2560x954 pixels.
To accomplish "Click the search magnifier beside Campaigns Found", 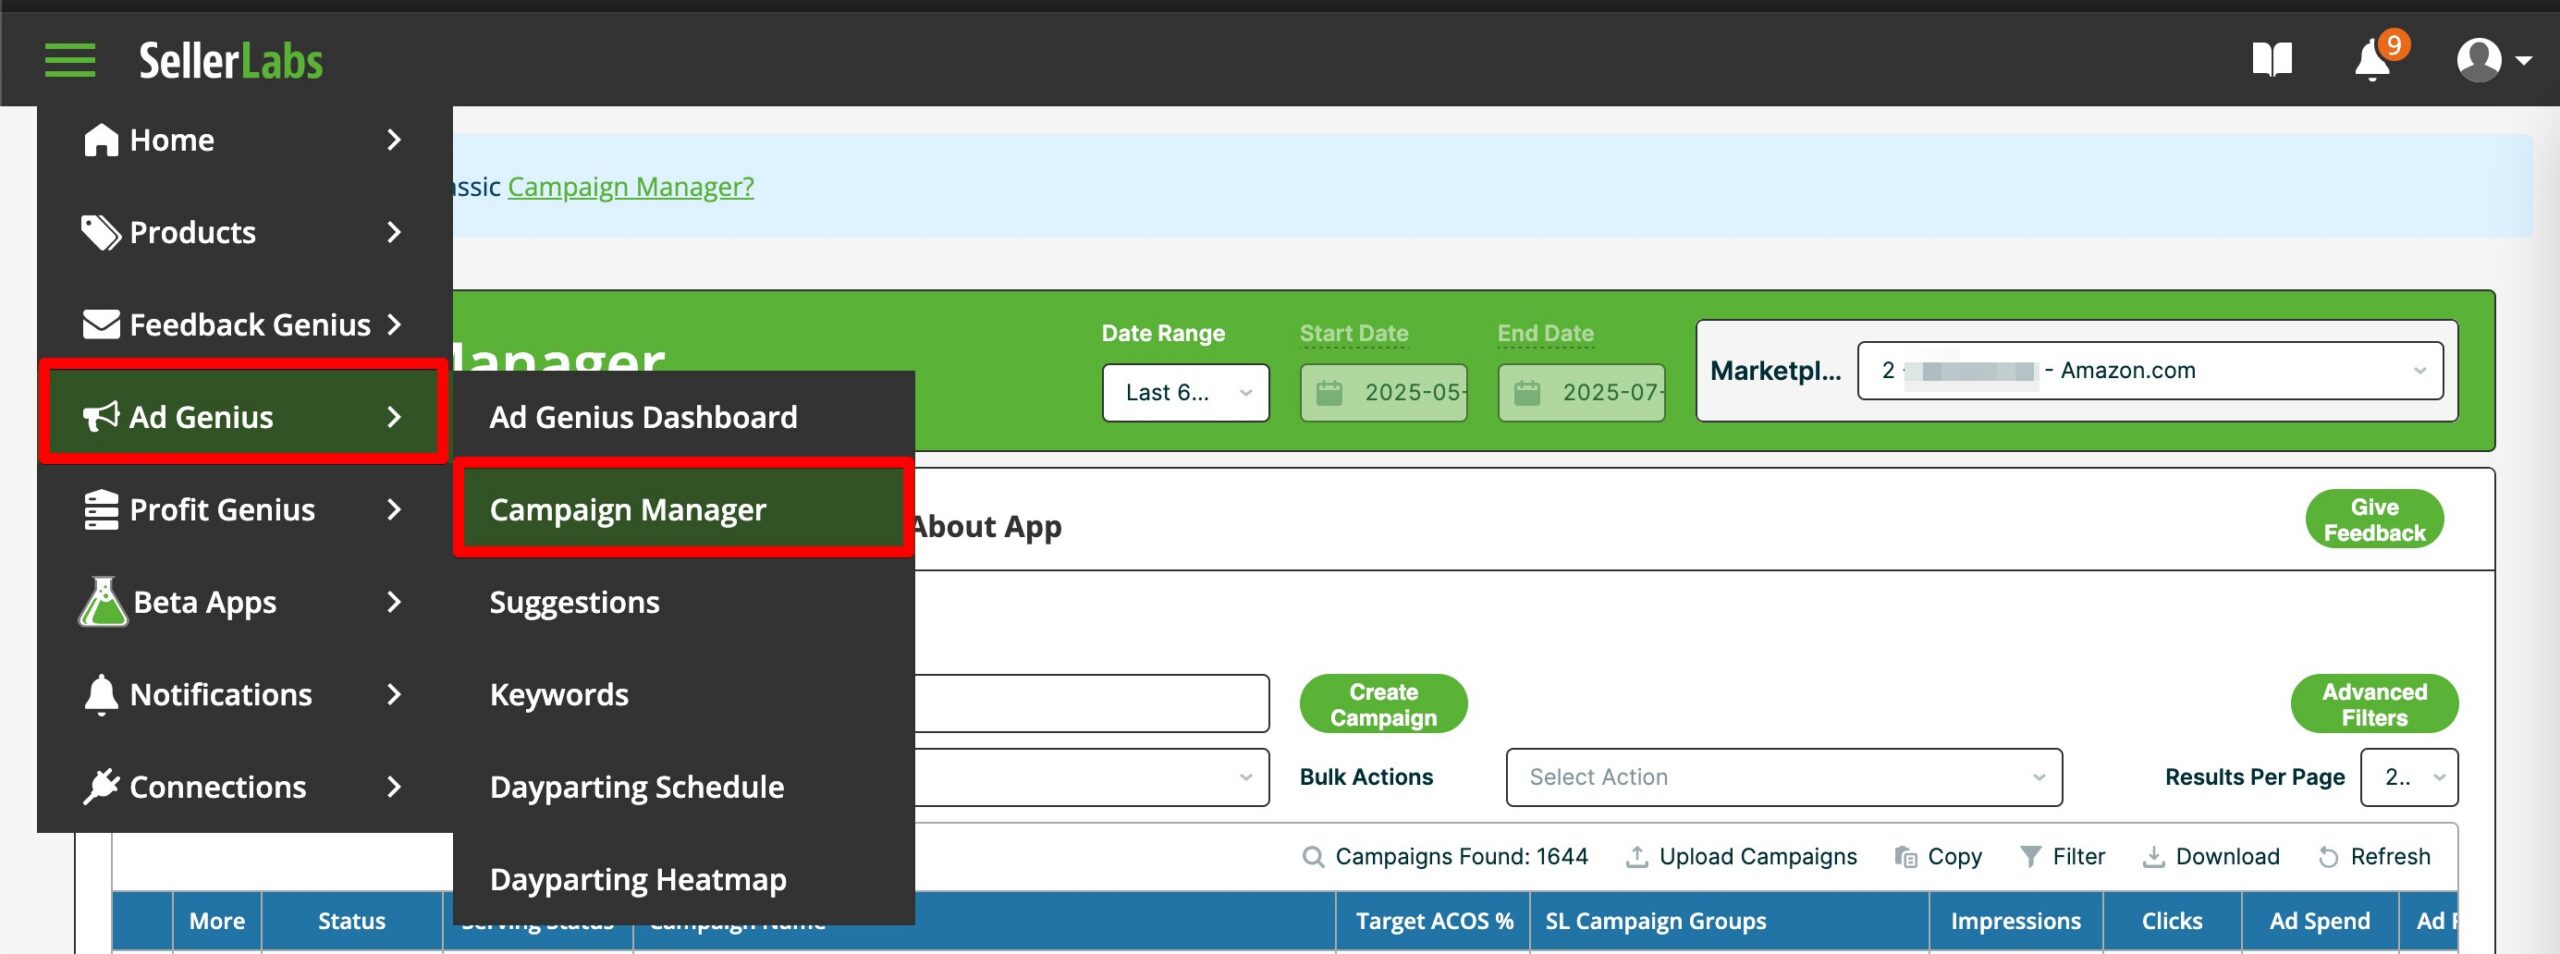I will pyautogui.click(x=1313, y=857).
